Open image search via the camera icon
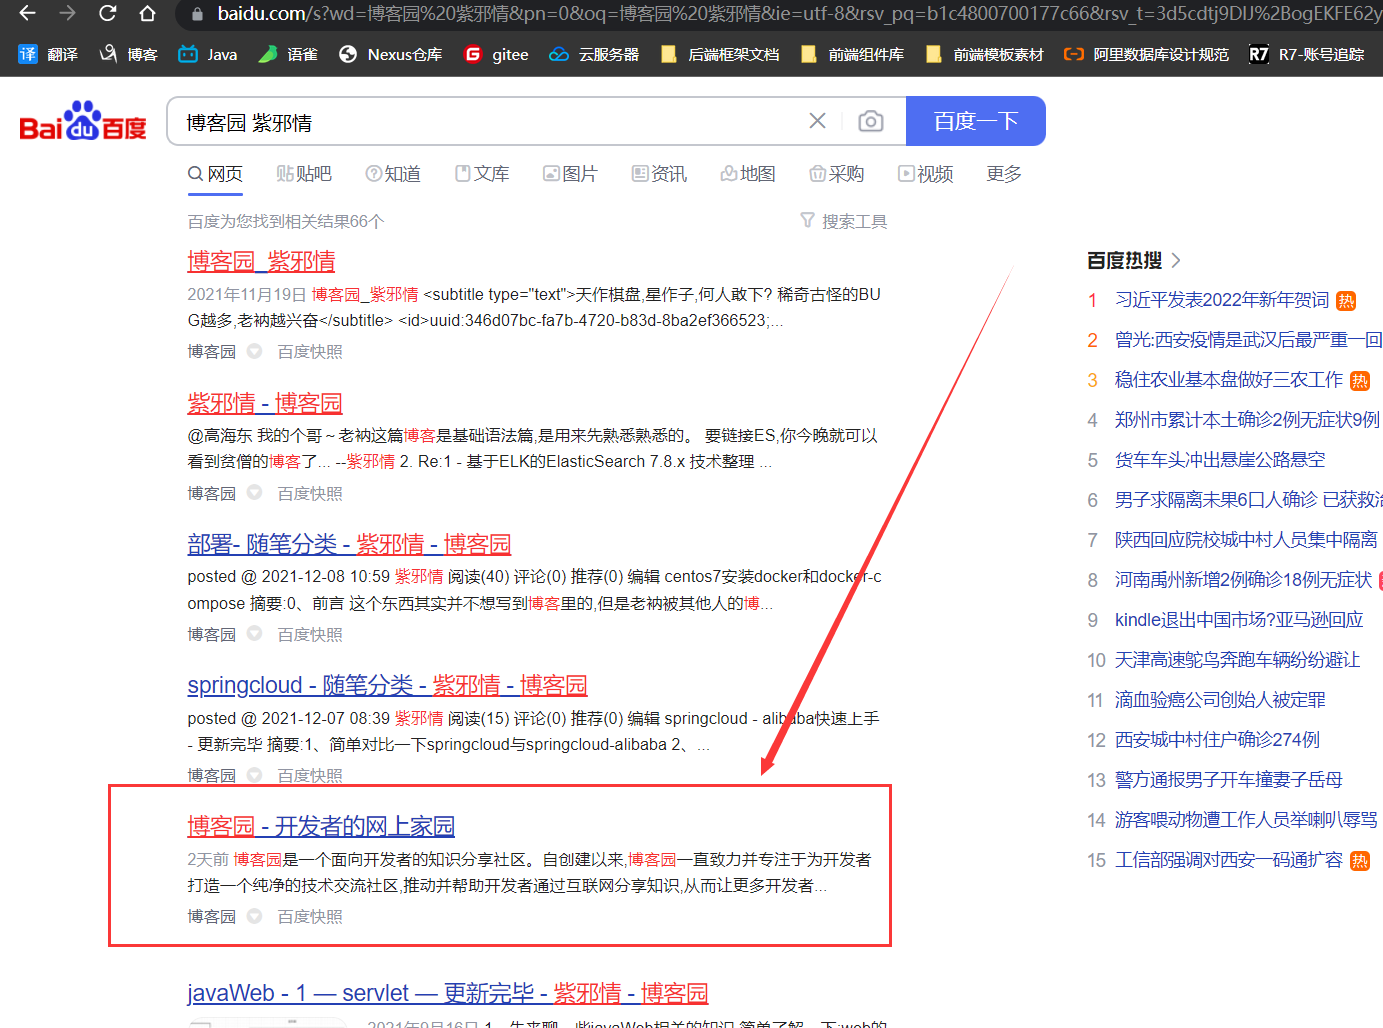Viewport: 1383px width, 1028px height. (871, 121)
